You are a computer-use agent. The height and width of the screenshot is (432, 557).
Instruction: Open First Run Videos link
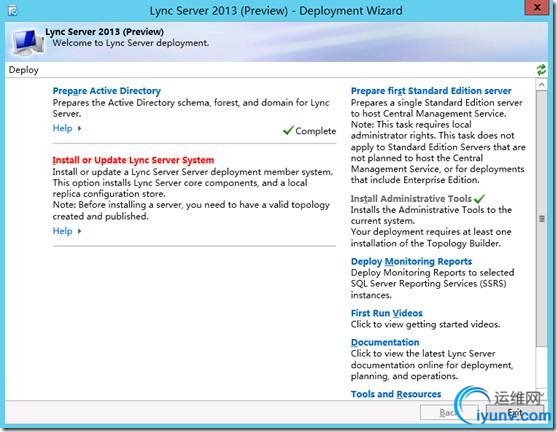click(386, 313)
